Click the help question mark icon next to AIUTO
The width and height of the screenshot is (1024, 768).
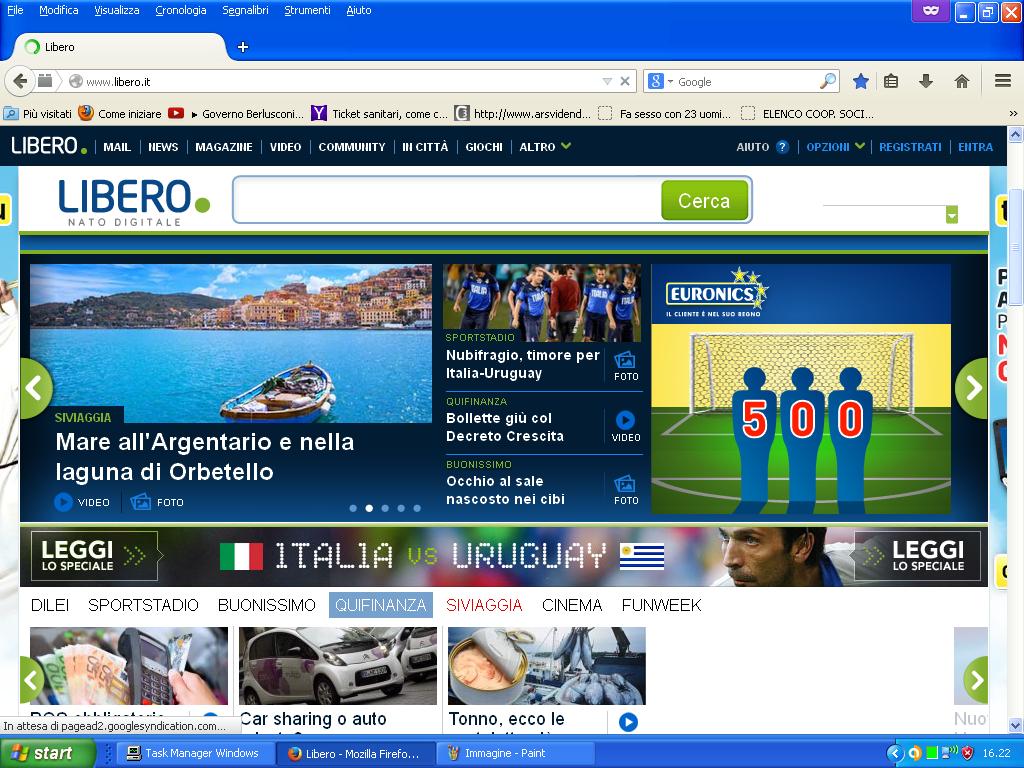pos(782,147)
